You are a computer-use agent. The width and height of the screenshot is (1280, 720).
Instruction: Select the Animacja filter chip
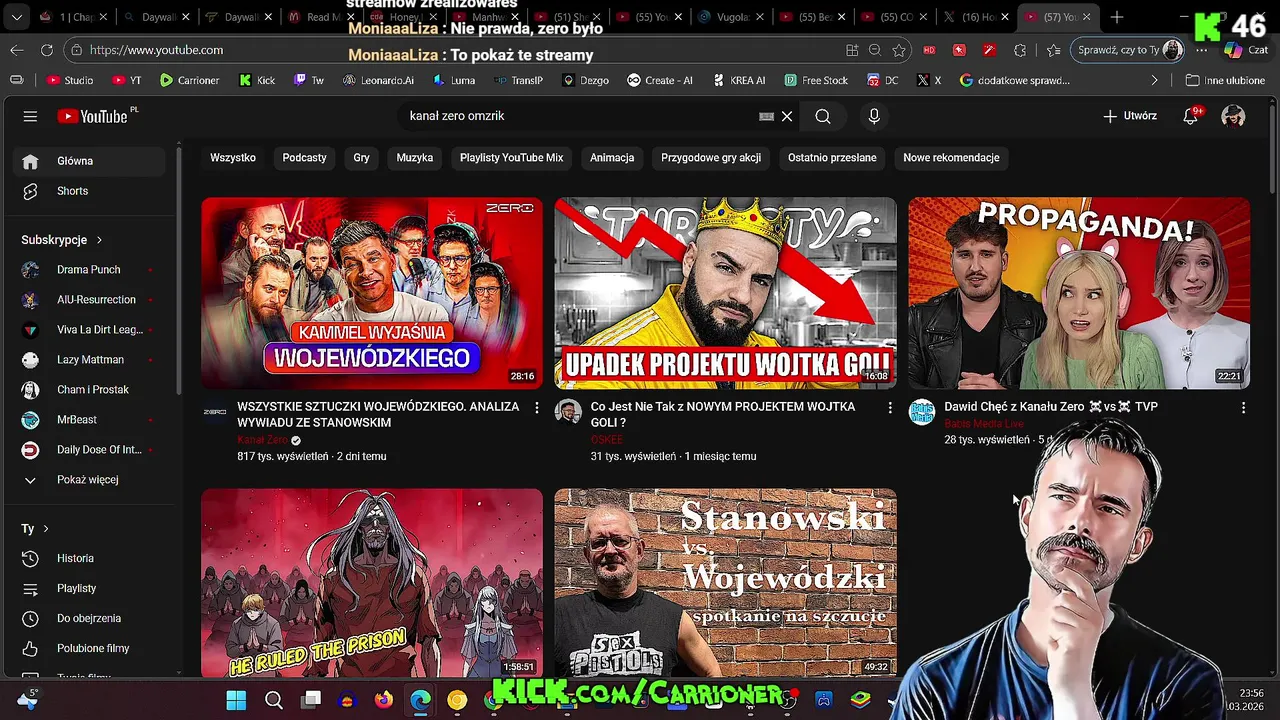612,158
